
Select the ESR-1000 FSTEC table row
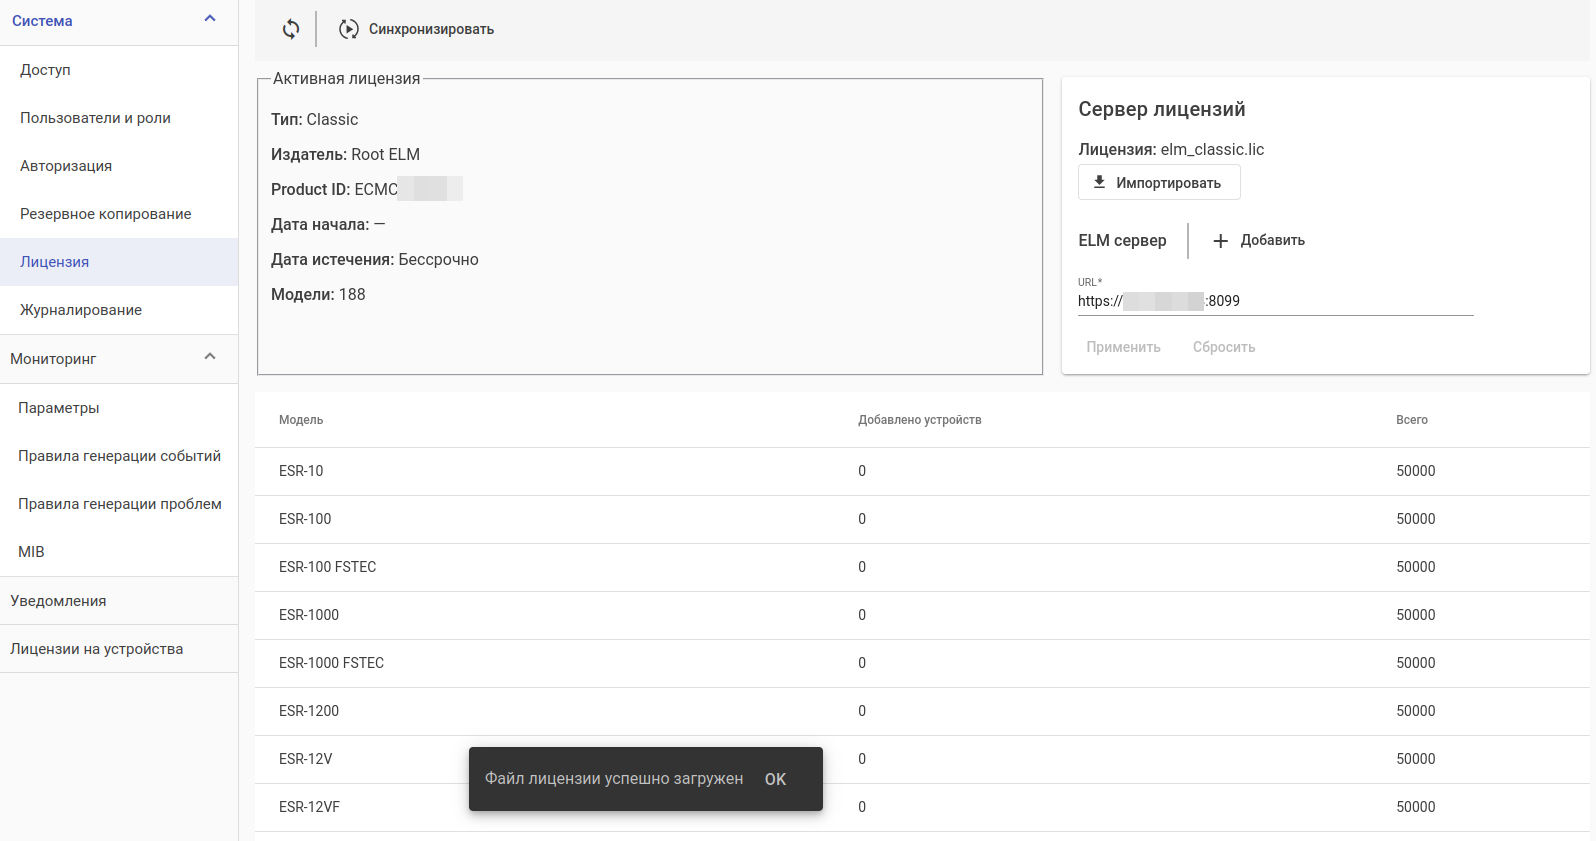pyautogui.click(x=331, y=663)
